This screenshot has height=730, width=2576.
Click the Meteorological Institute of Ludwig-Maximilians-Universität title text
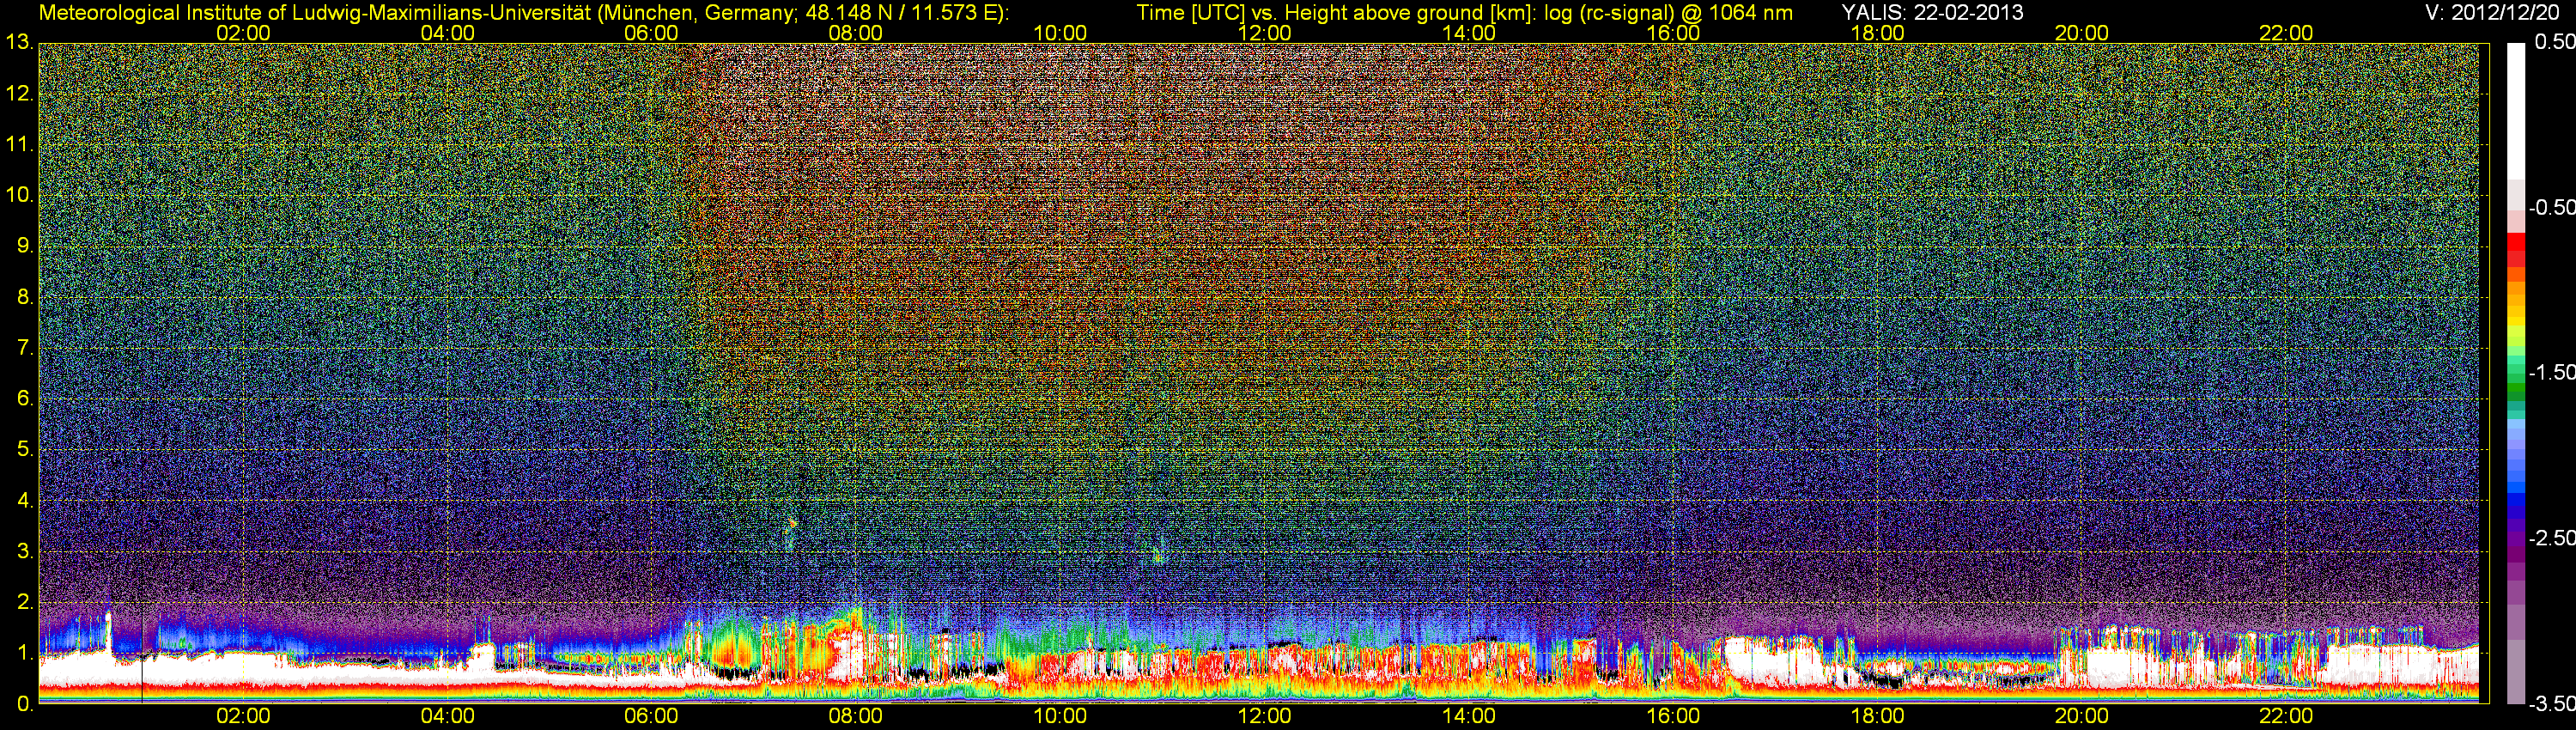[x=524, y=13]
